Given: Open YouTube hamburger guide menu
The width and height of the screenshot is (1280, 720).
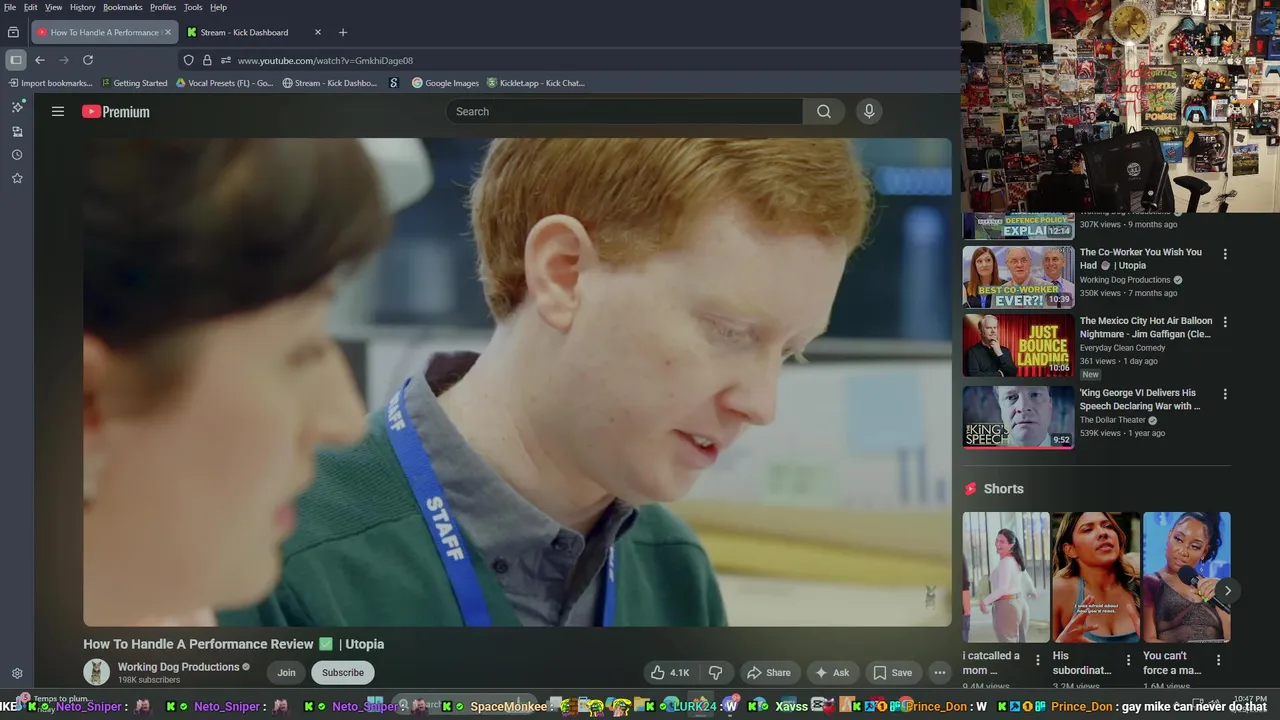Looking at the screenshot, I should (x=58, y=112).
